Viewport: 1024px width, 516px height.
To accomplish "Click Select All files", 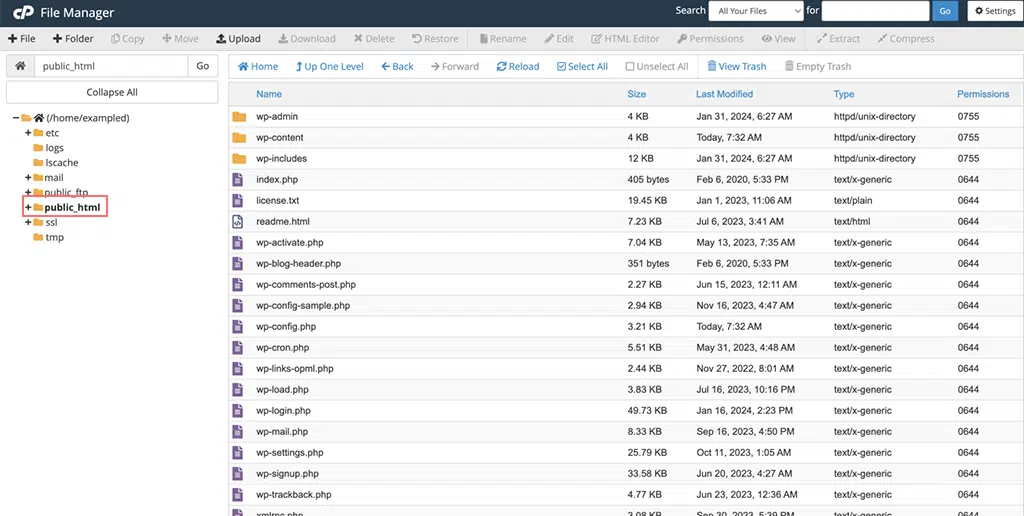I will click(582, 66).
